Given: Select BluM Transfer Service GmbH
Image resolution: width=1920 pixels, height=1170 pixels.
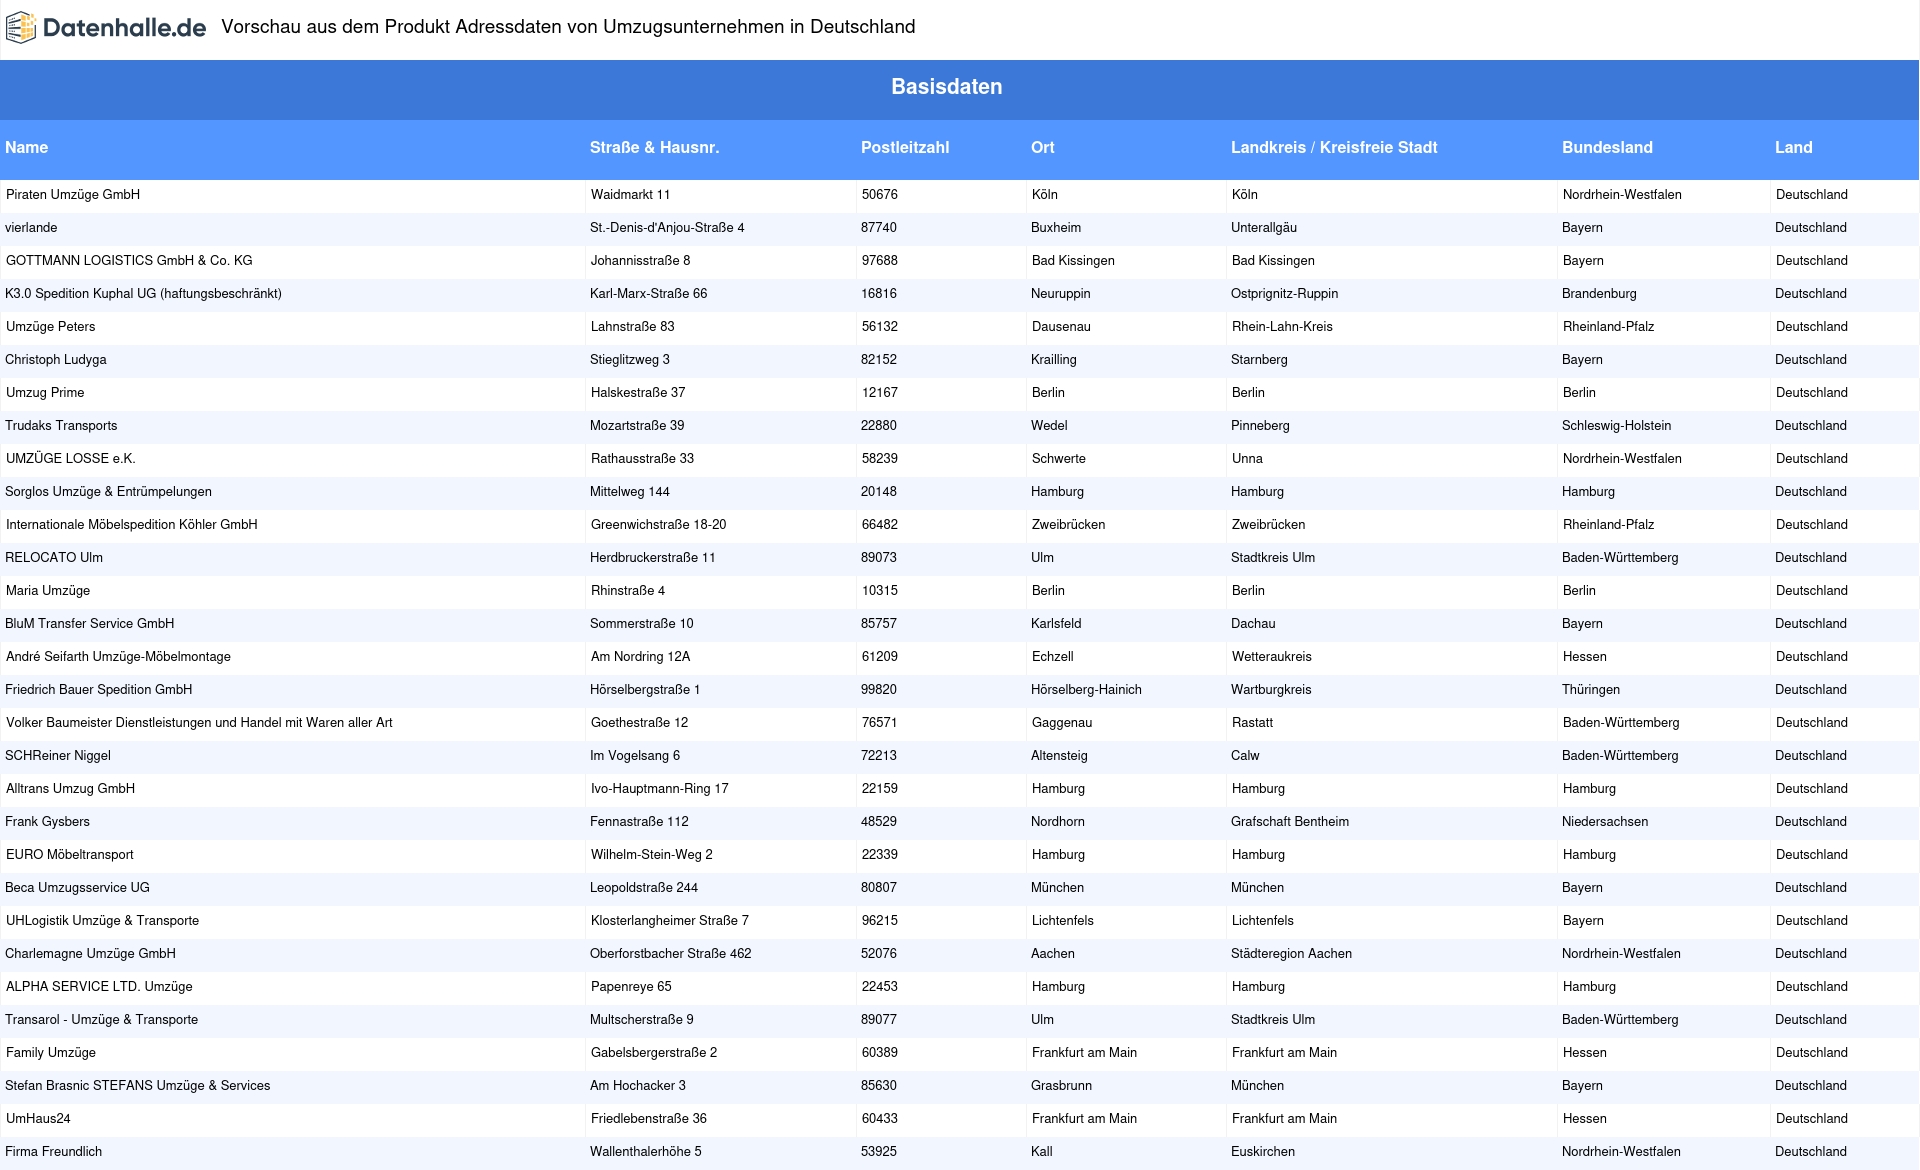Looking at the screenshot, I should coord(90,624).
